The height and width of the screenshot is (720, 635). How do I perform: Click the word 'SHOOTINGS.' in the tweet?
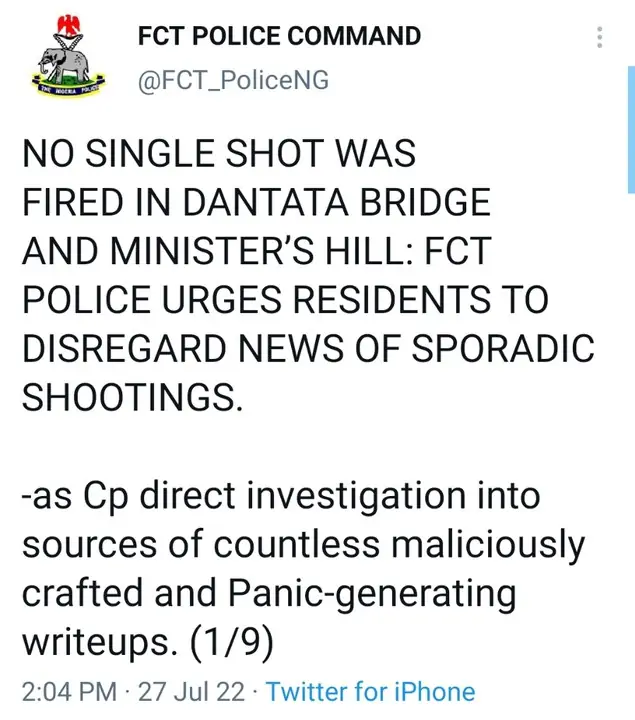tap(131, 396)
